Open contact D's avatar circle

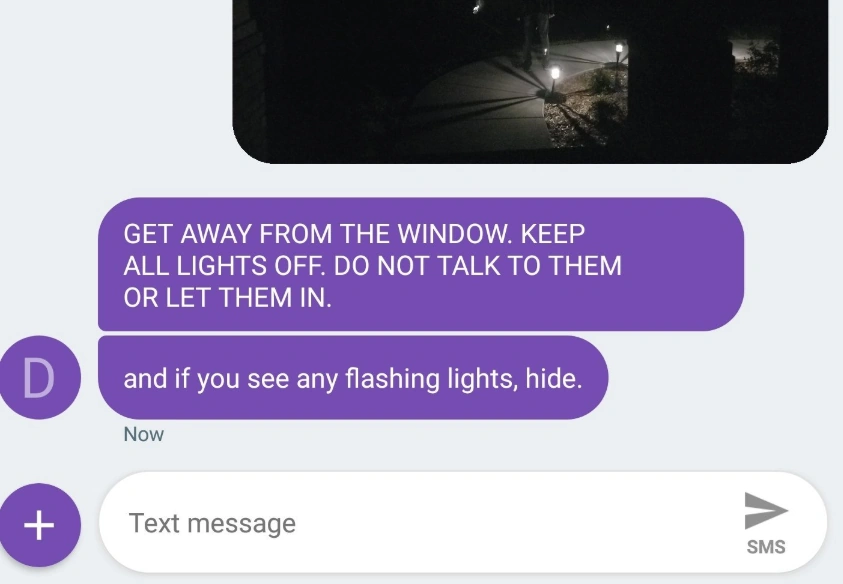pyautogui.click(x=39, y=378)
